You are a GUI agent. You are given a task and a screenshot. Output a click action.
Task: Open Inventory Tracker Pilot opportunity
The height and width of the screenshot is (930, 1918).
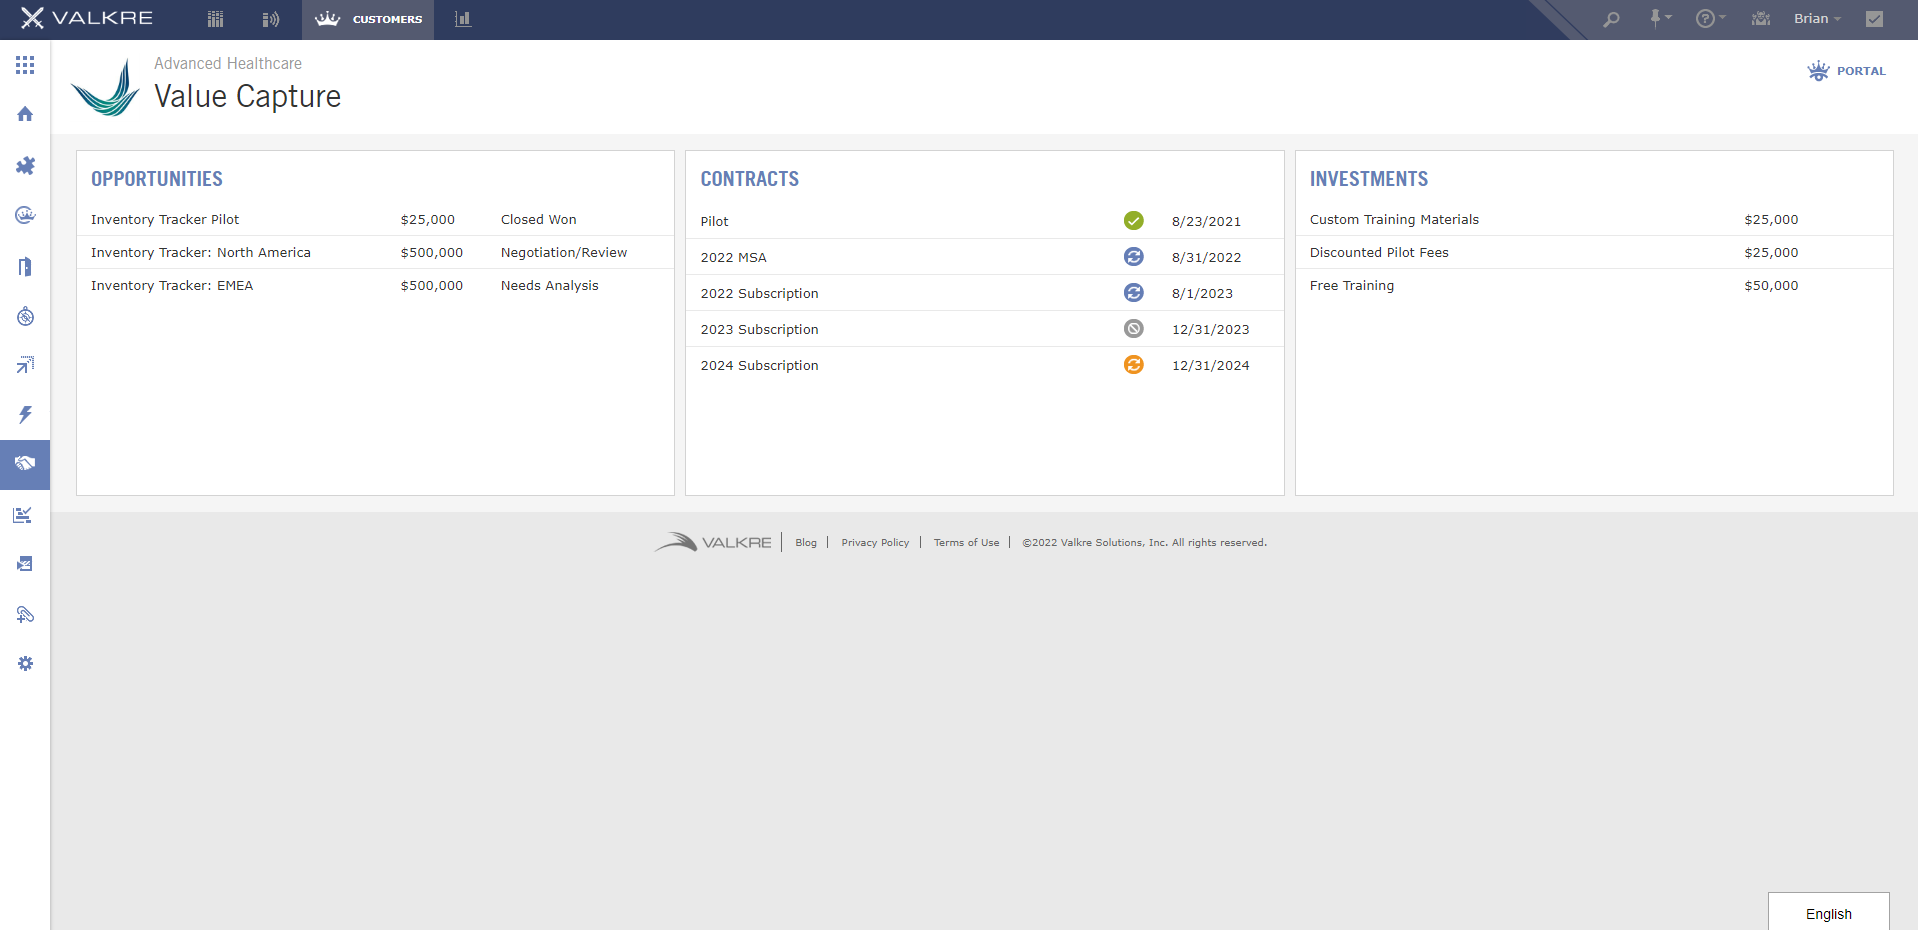tap(165, 220)
